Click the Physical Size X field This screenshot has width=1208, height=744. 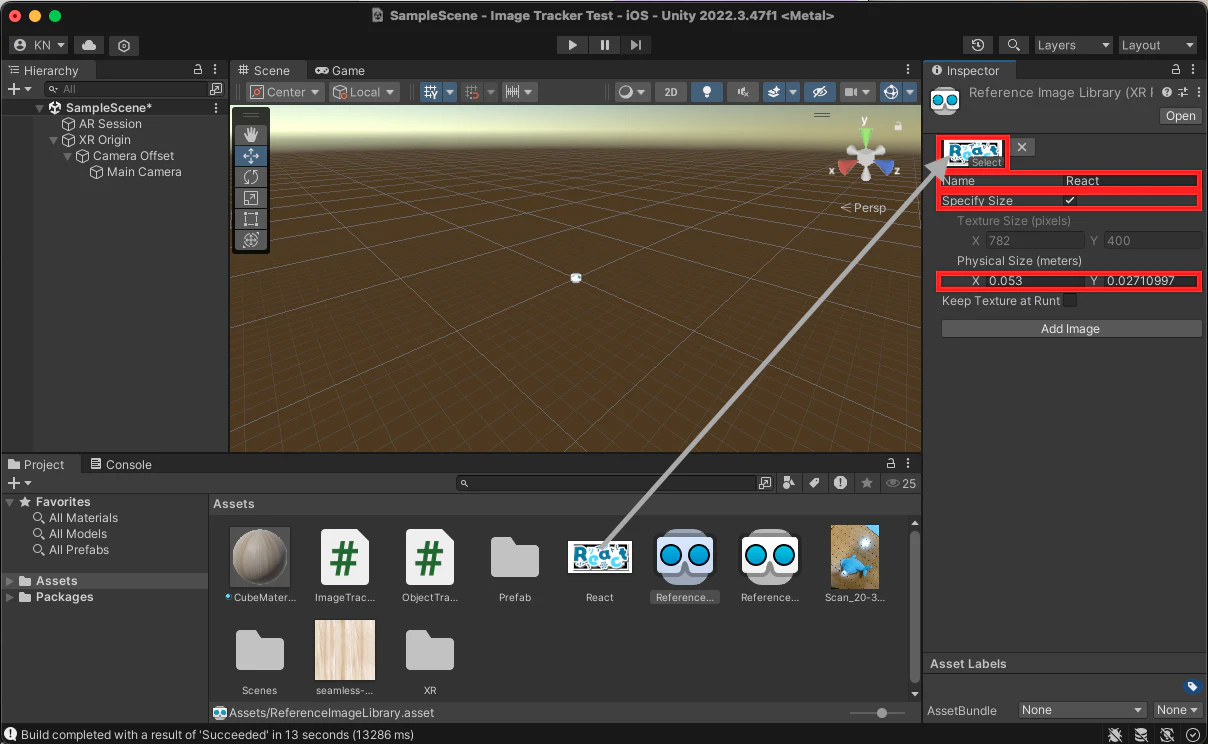click(x=1035, y=281)
